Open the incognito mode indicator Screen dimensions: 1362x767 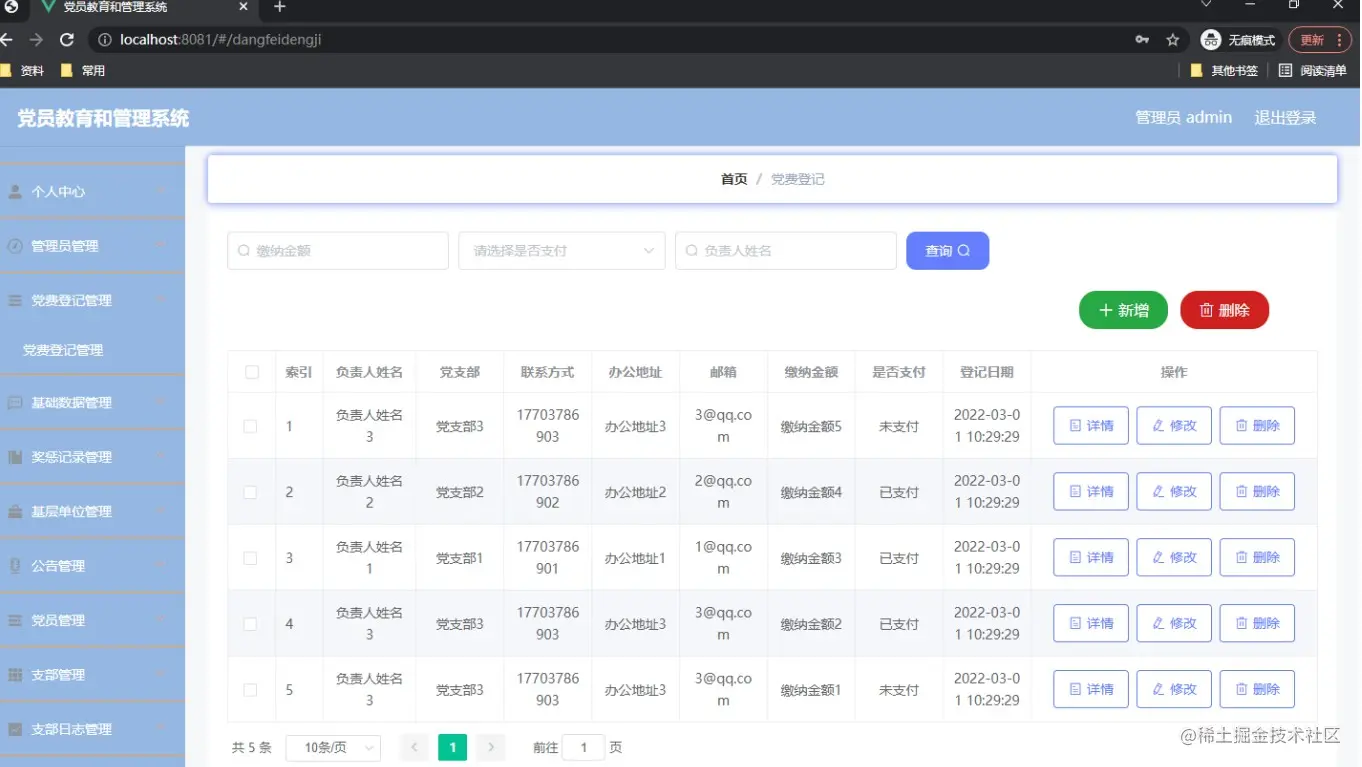[1238, 40]
